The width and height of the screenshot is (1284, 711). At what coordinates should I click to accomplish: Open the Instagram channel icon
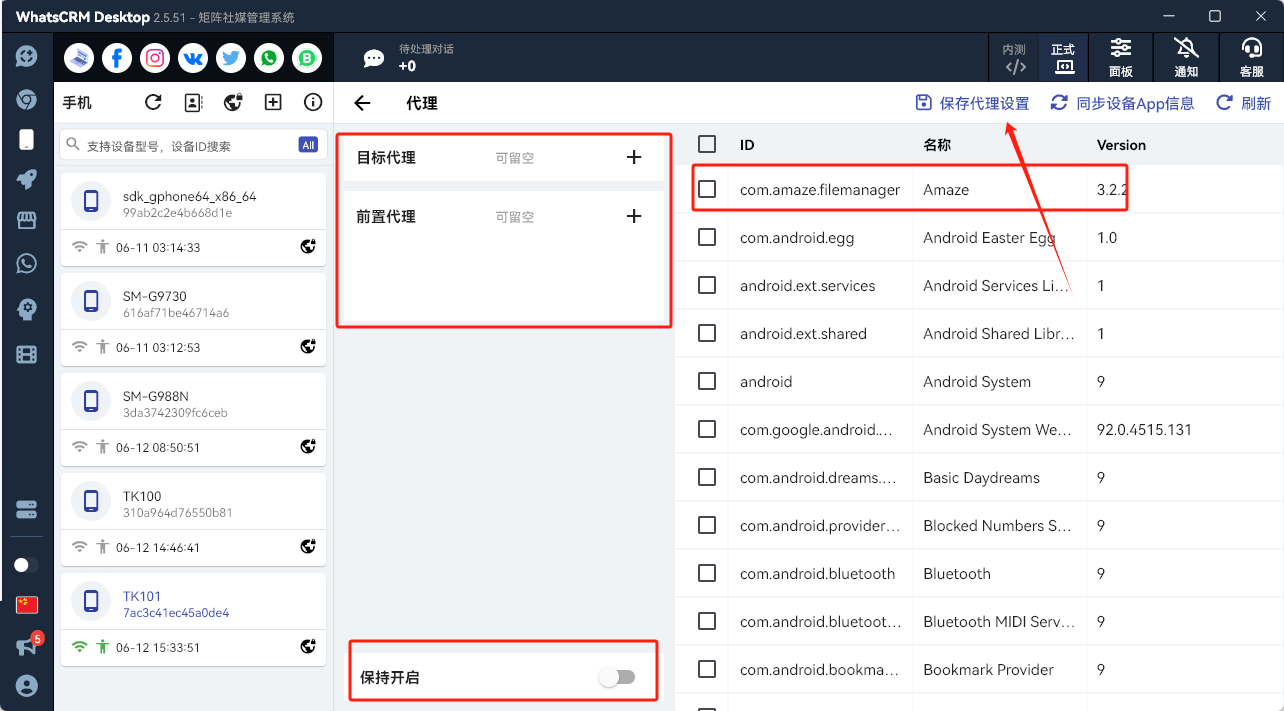click(x=155, y=58)
